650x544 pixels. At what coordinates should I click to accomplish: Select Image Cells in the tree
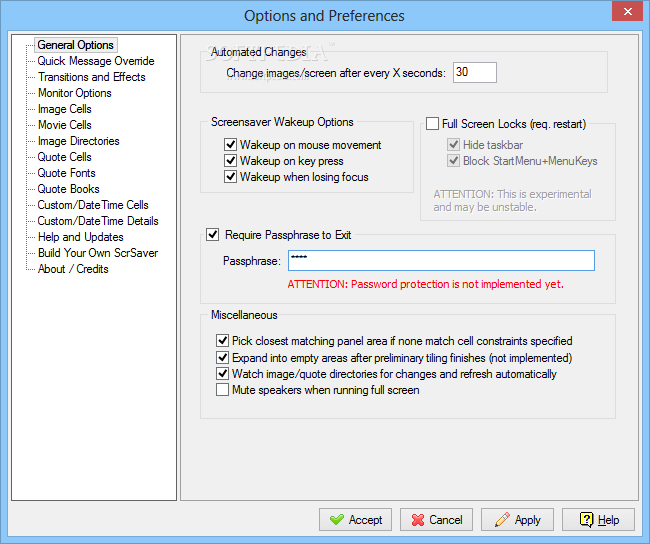click(x=65, y=109)
